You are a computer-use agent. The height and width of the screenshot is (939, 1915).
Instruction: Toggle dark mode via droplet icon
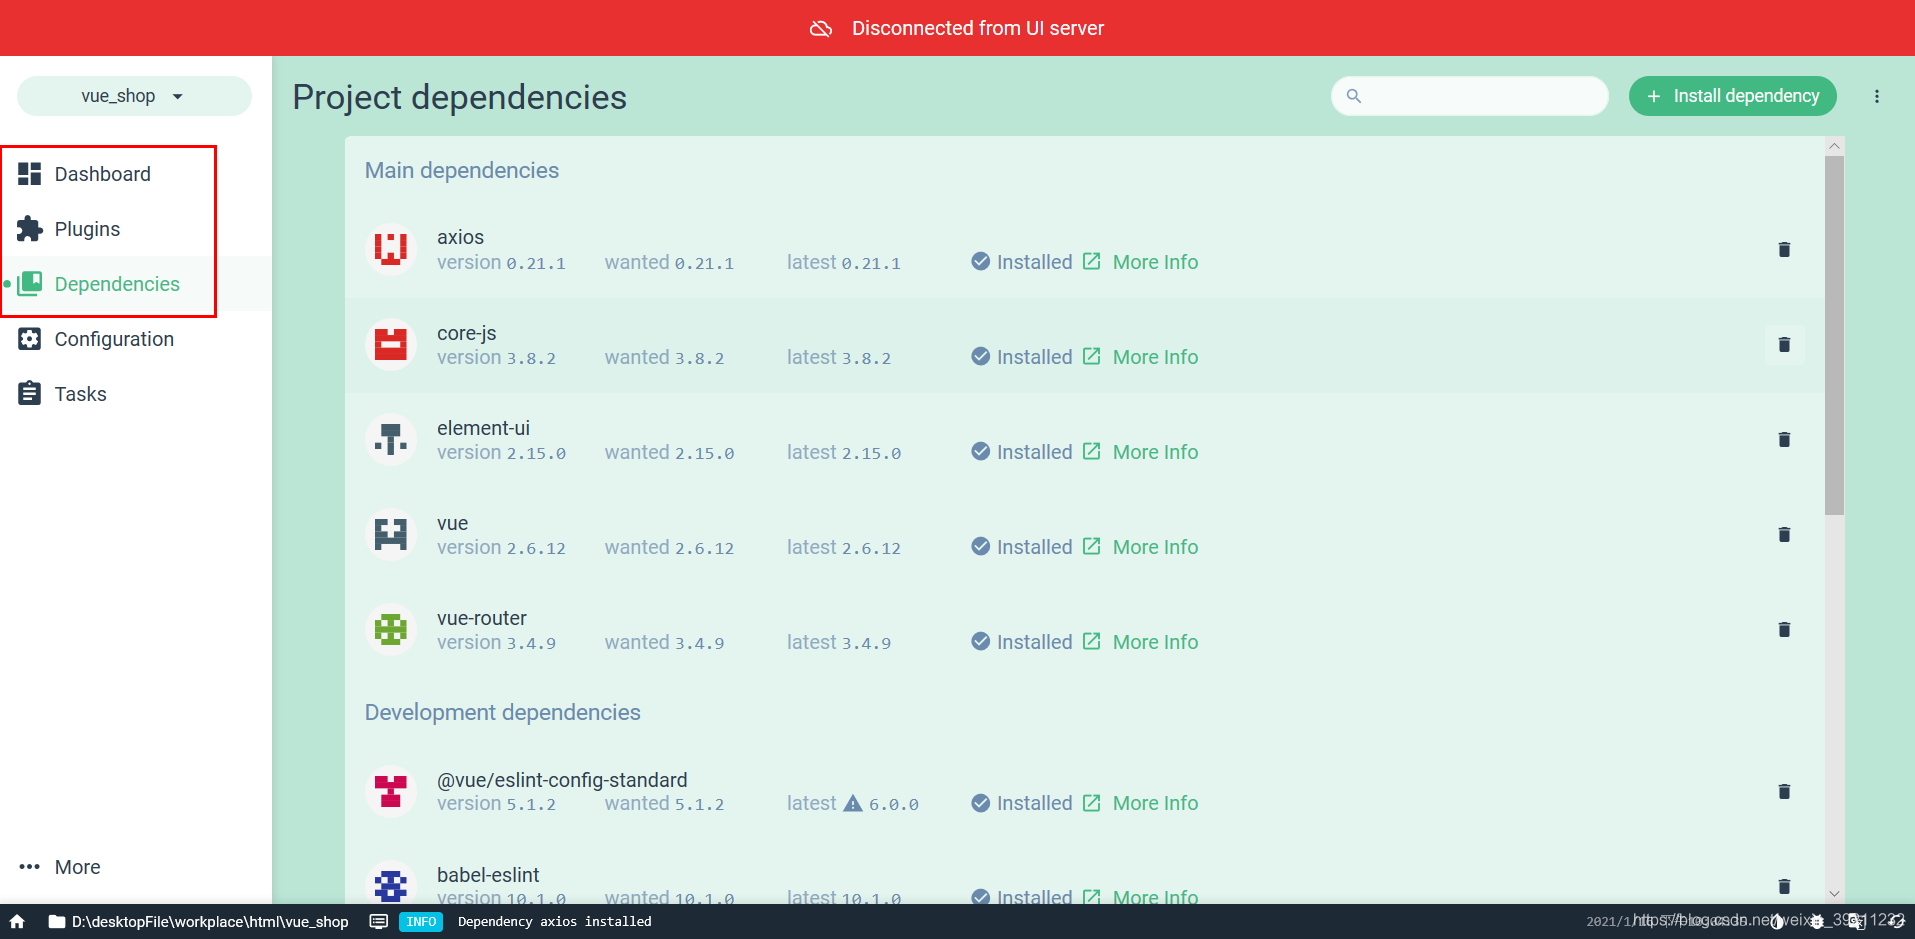1777,922
